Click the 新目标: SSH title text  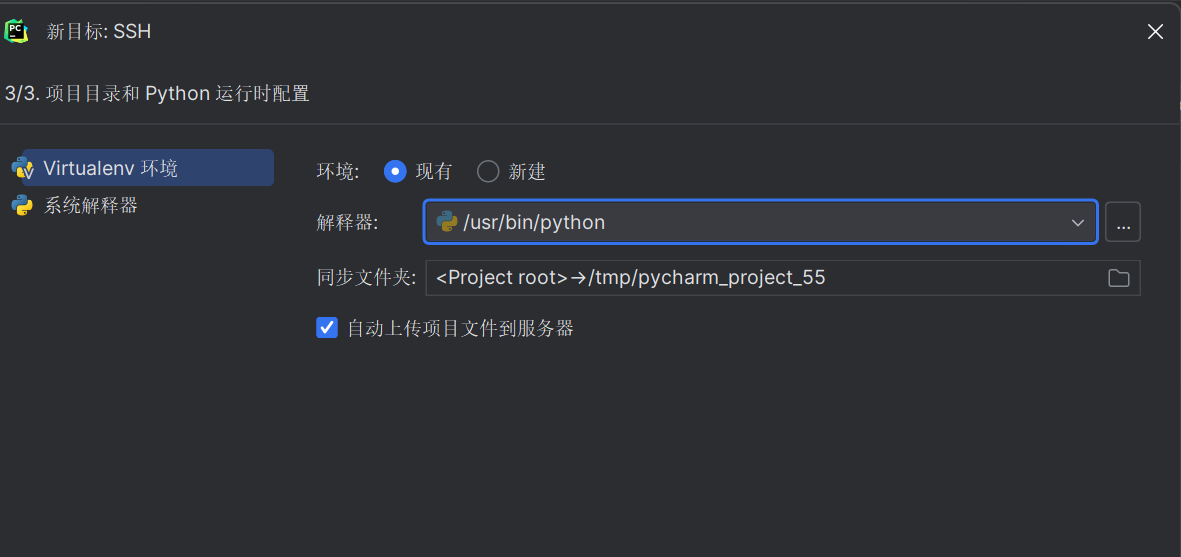[x=99, y=32]
